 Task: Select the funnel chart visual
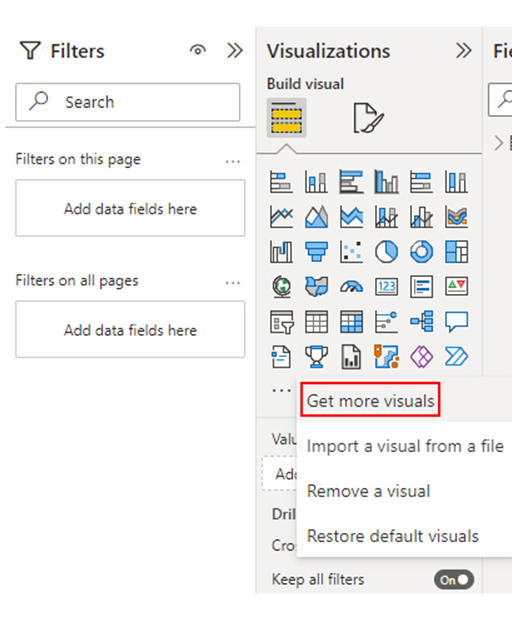tap(316, 251)
